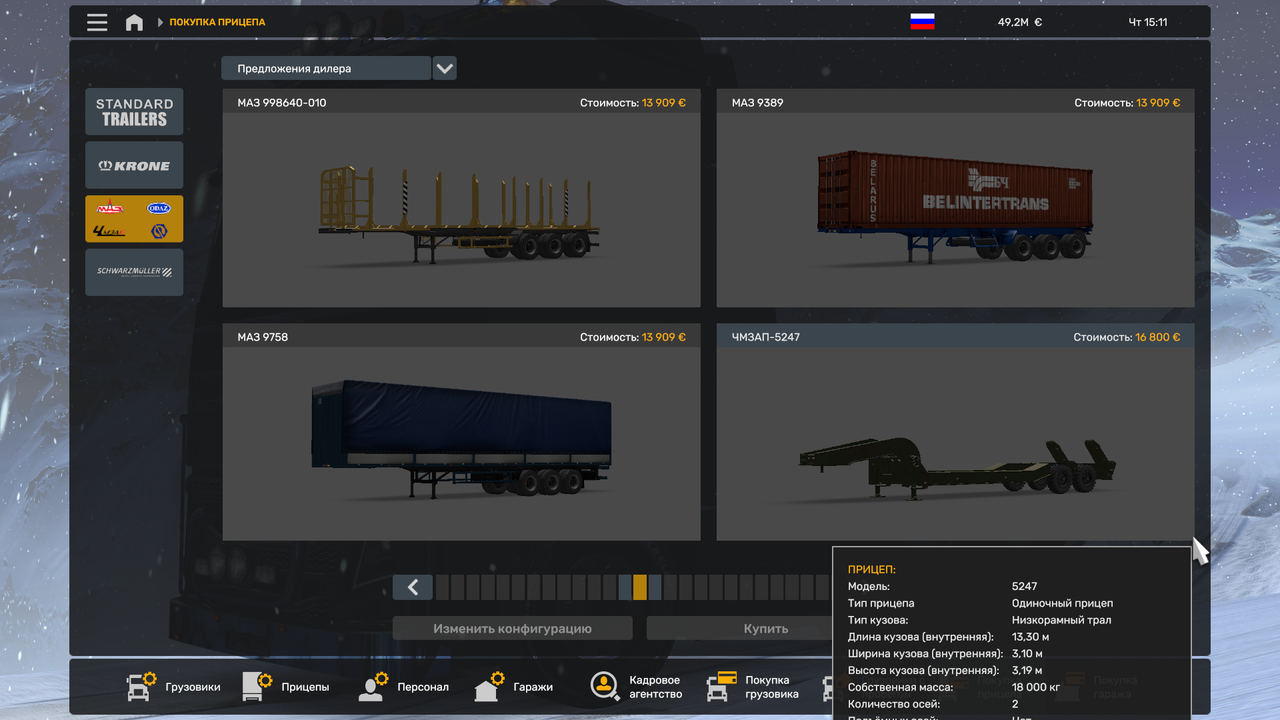Select the Standard Trailers brand logo
This screenshot has height=720, width=1280.
tap(134, 112)
